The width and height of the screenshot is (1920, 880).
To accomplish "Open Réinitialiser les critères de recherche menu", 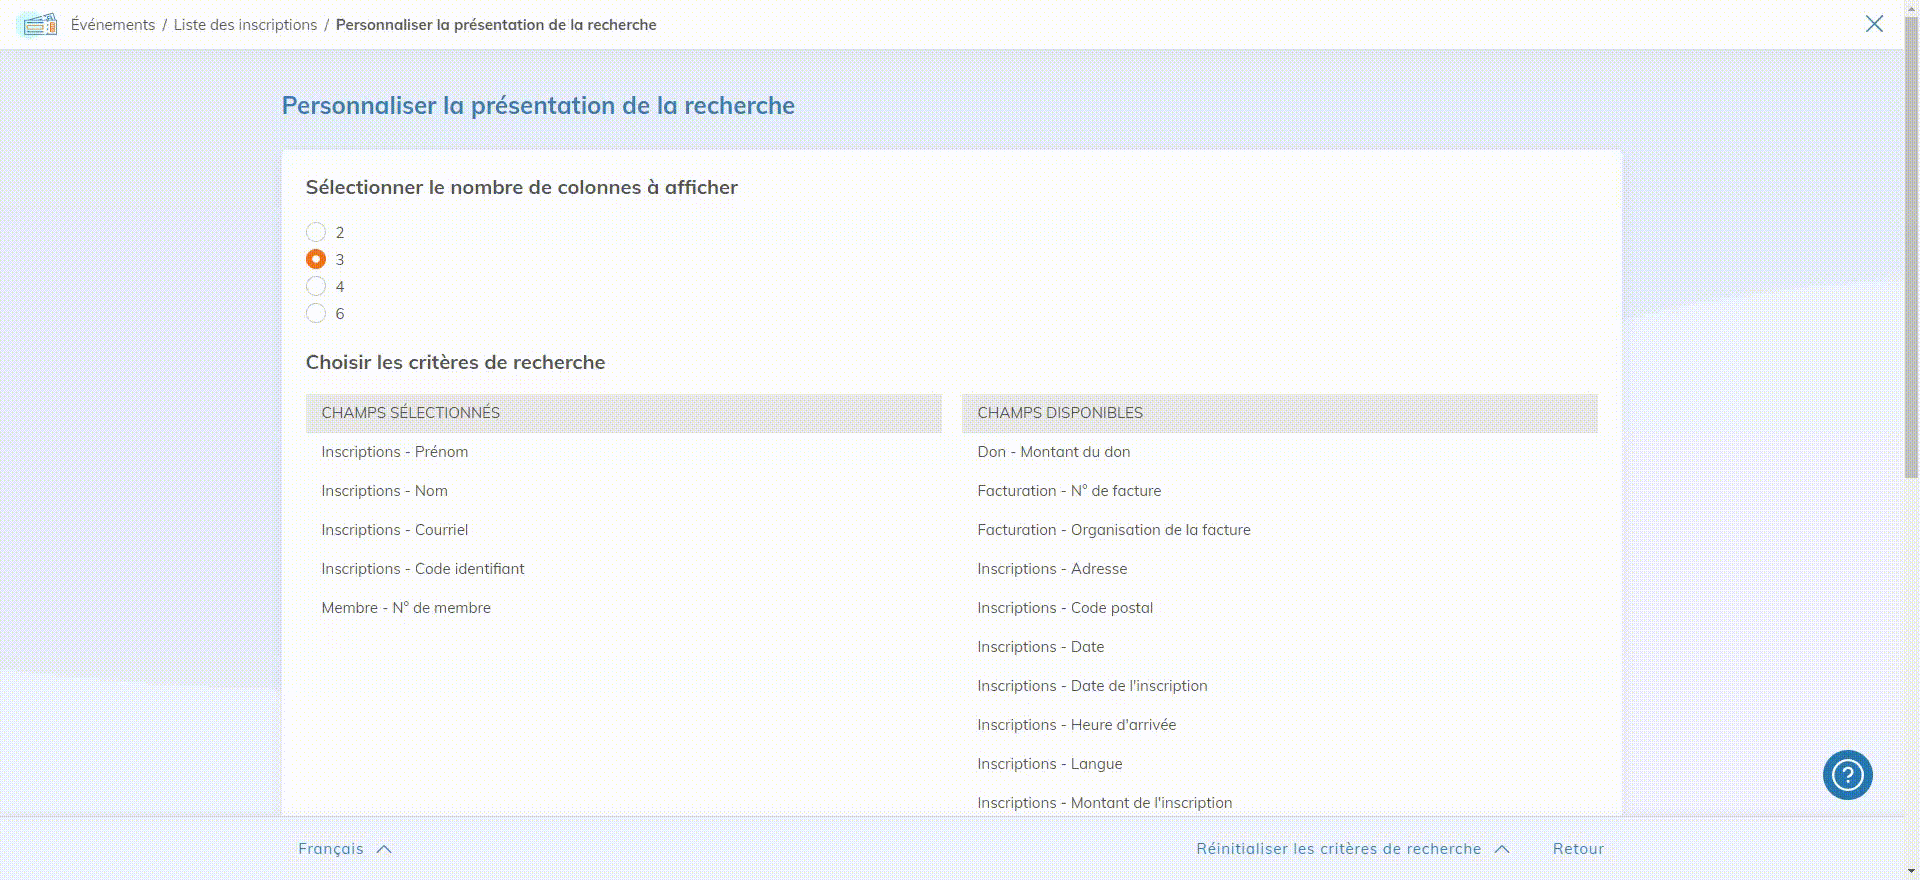I will point(1352,849).
